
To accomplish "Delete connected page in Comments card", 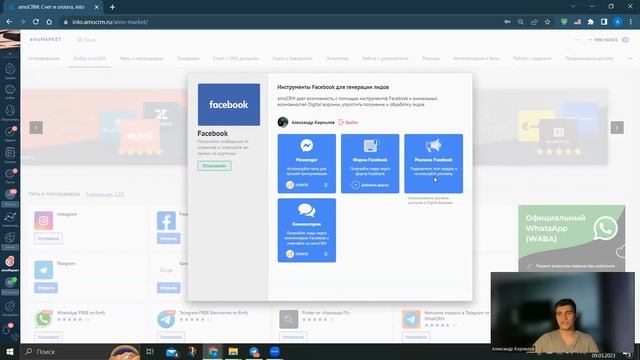I will 326,254.
